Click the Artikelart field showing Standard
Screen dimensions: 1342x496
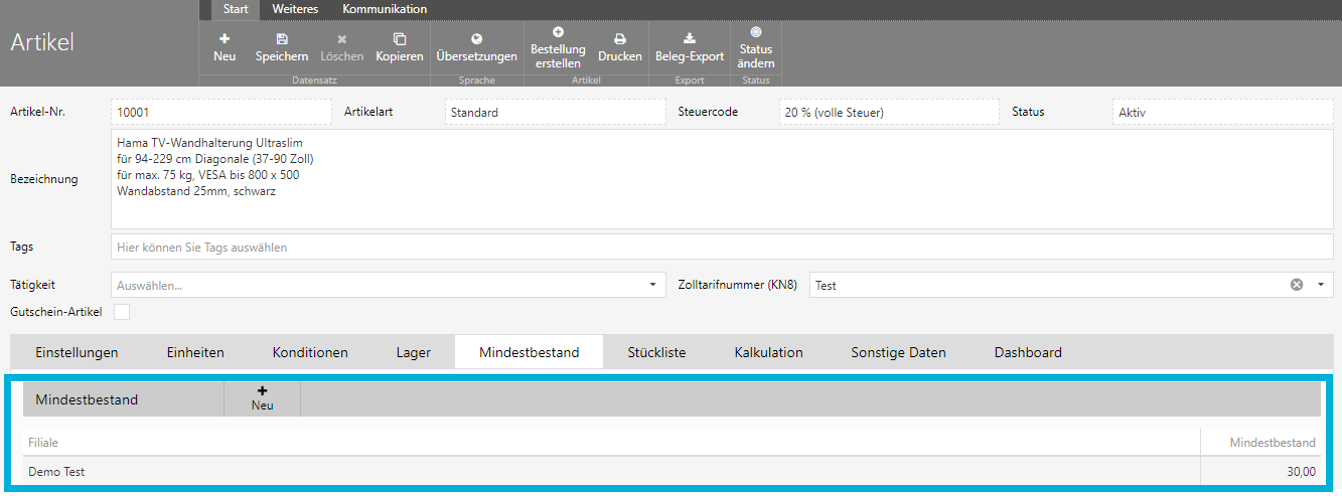point(555,112)
